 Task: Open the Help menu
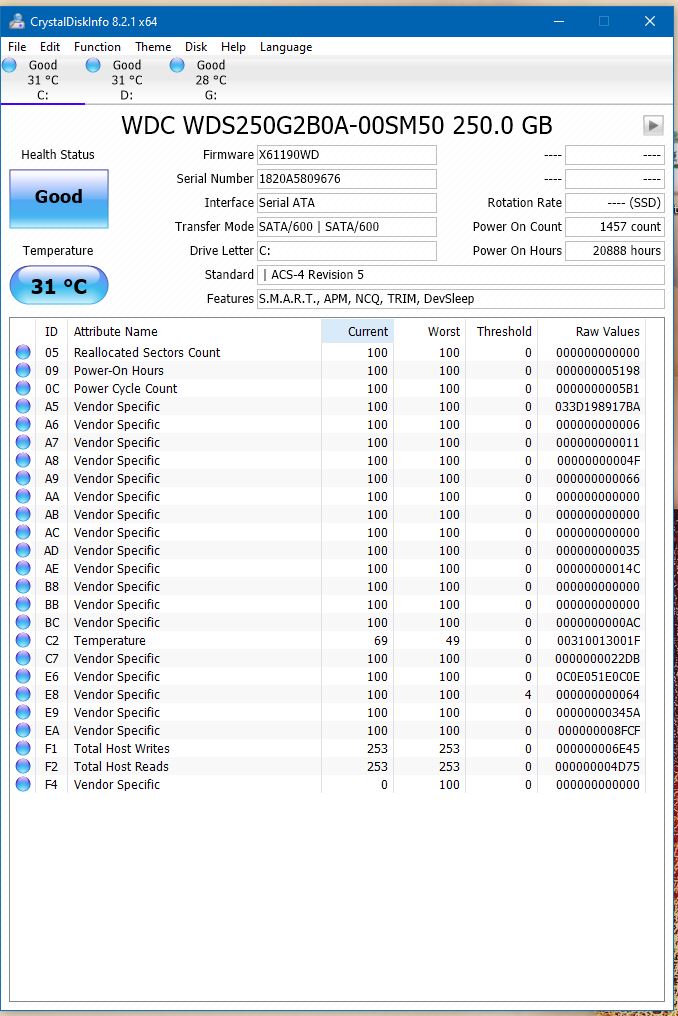233,47
